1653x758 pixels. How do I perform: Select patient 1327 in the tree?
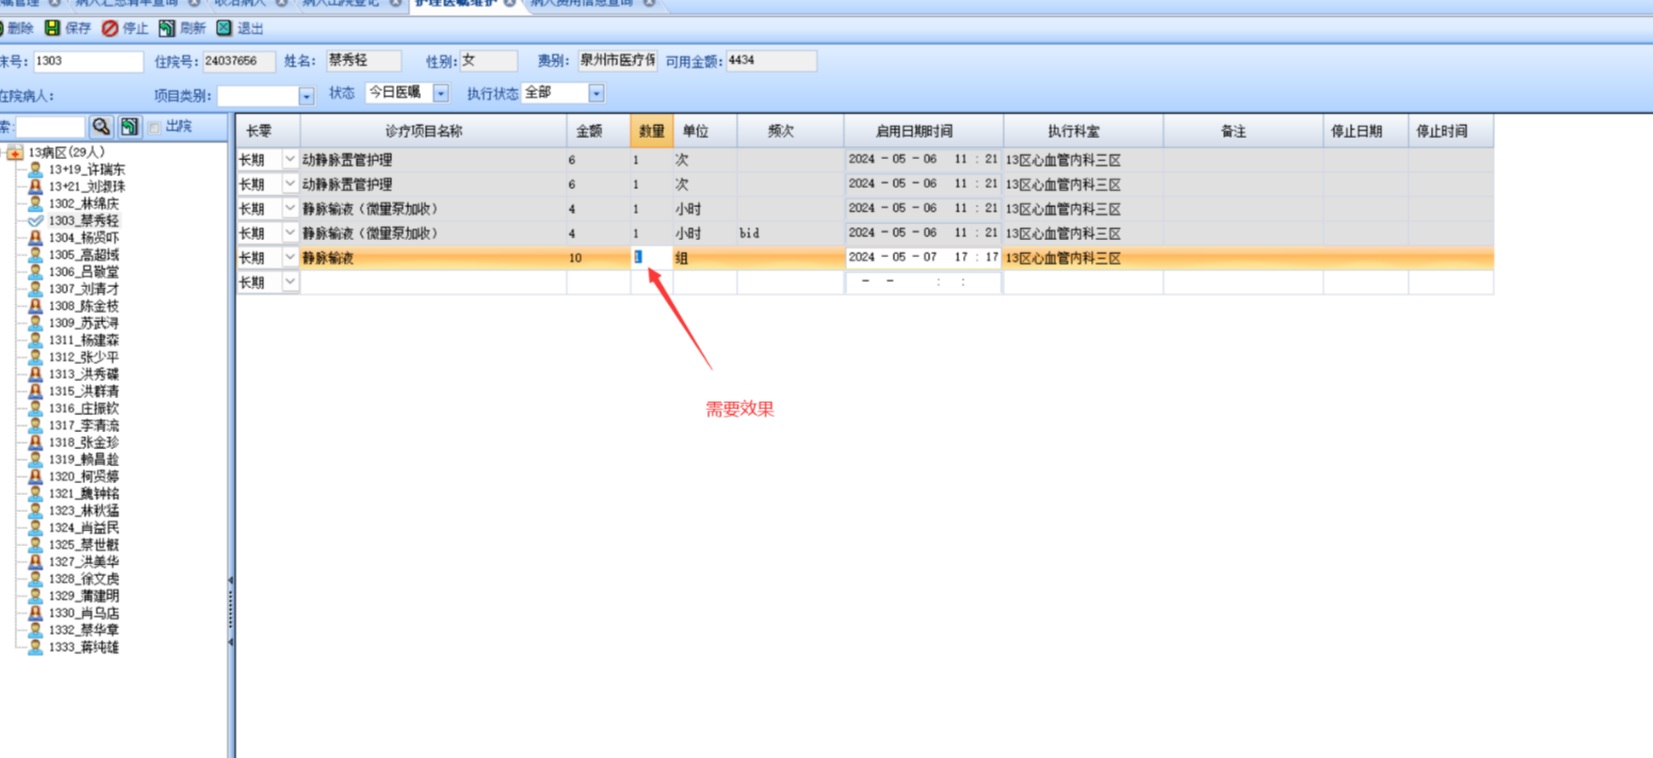pyautogui.click(x=83, y=561)
